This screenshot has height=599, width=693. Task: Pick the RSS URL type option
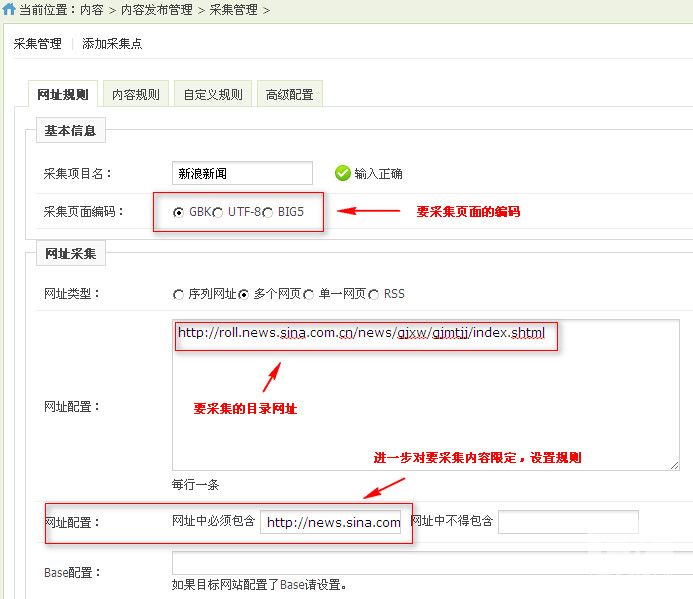[x=374, y=295]
